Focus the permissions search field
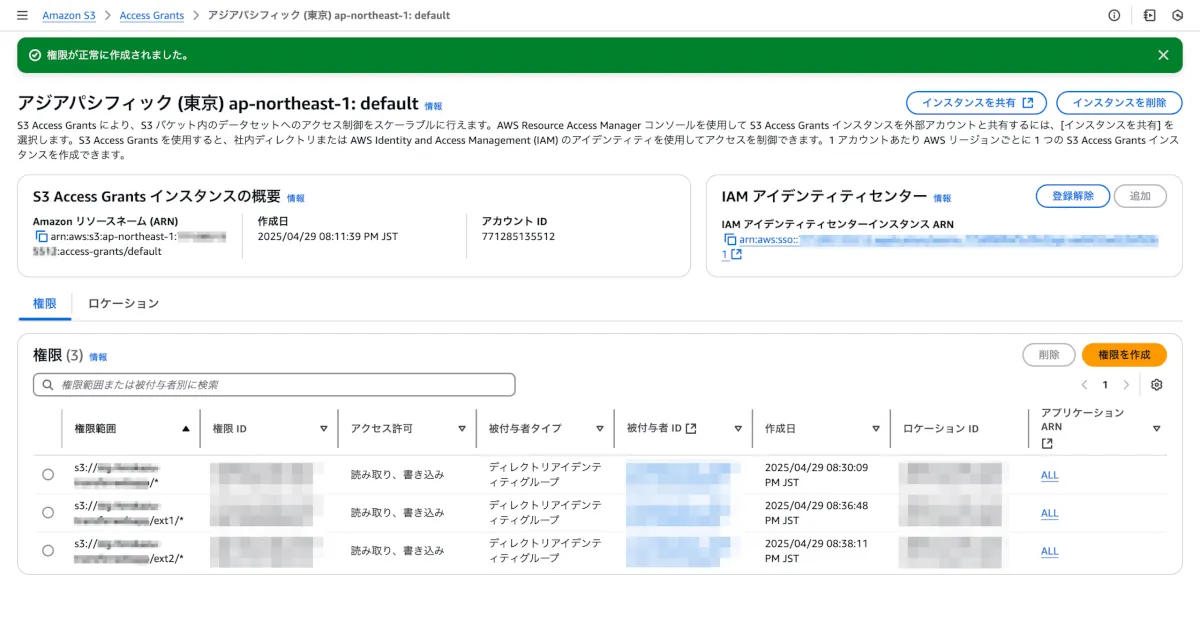The image size is (1200, 621). tap(275, 385)
